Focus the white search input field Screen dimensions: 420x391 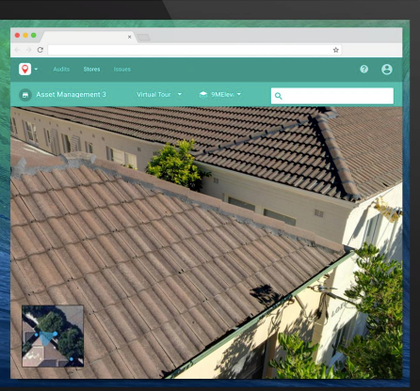click(x=332, y=96)
